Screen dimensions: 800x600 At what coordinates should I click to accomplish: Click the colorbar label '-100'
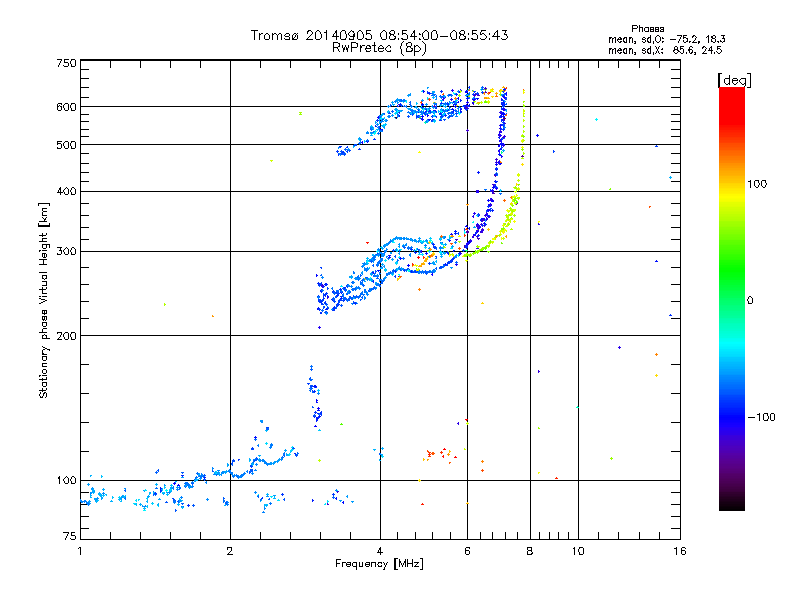[762, 417]
